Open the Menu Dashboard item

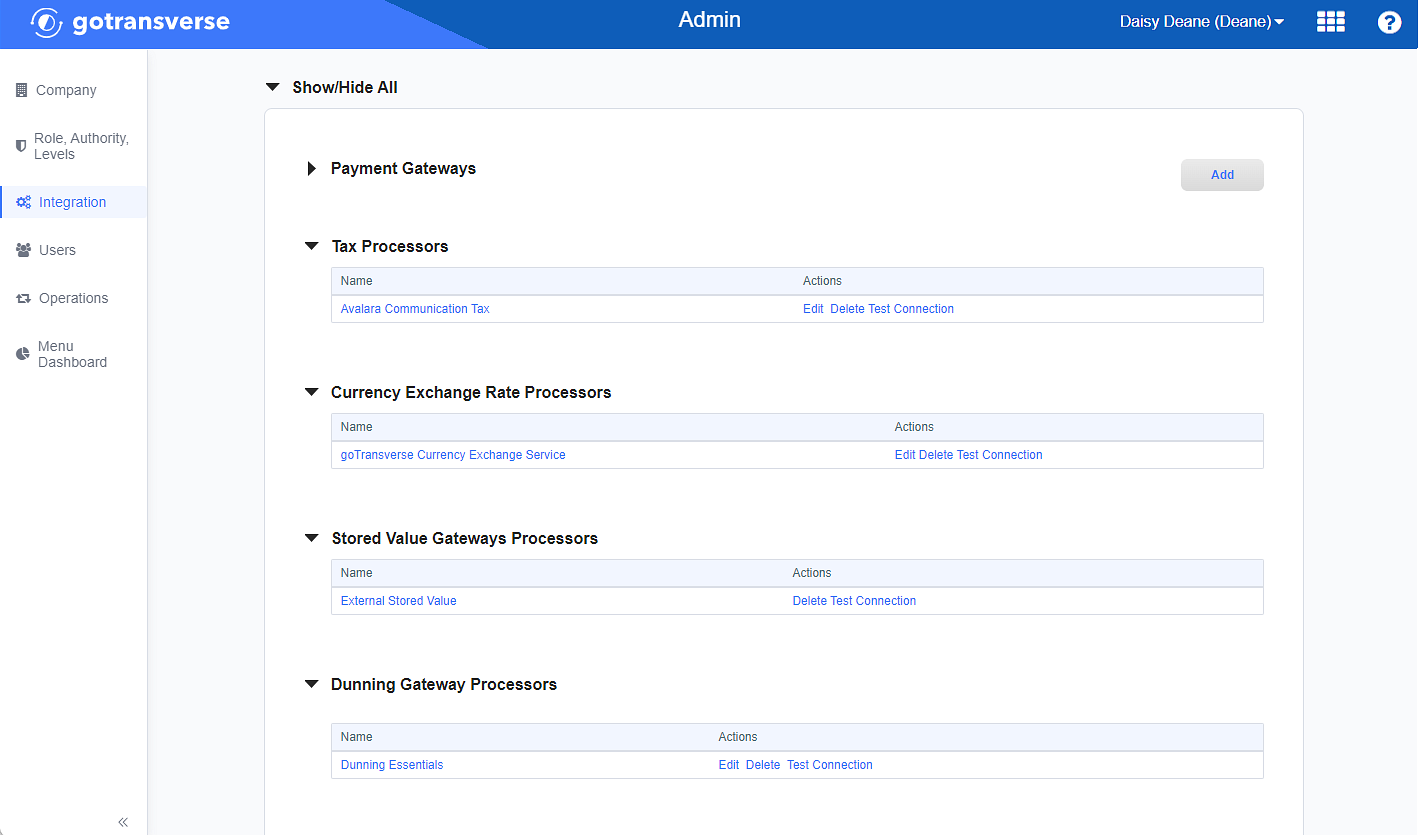[72, 354]
